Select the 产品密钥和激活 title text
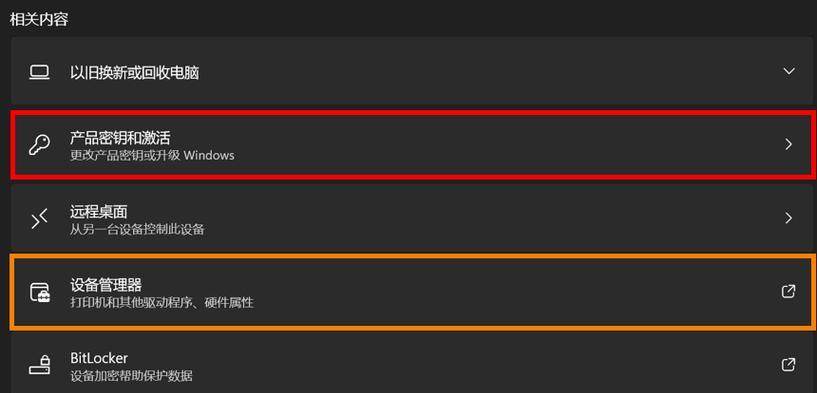Viewport: 817px width, 393px height. (120, 138)
